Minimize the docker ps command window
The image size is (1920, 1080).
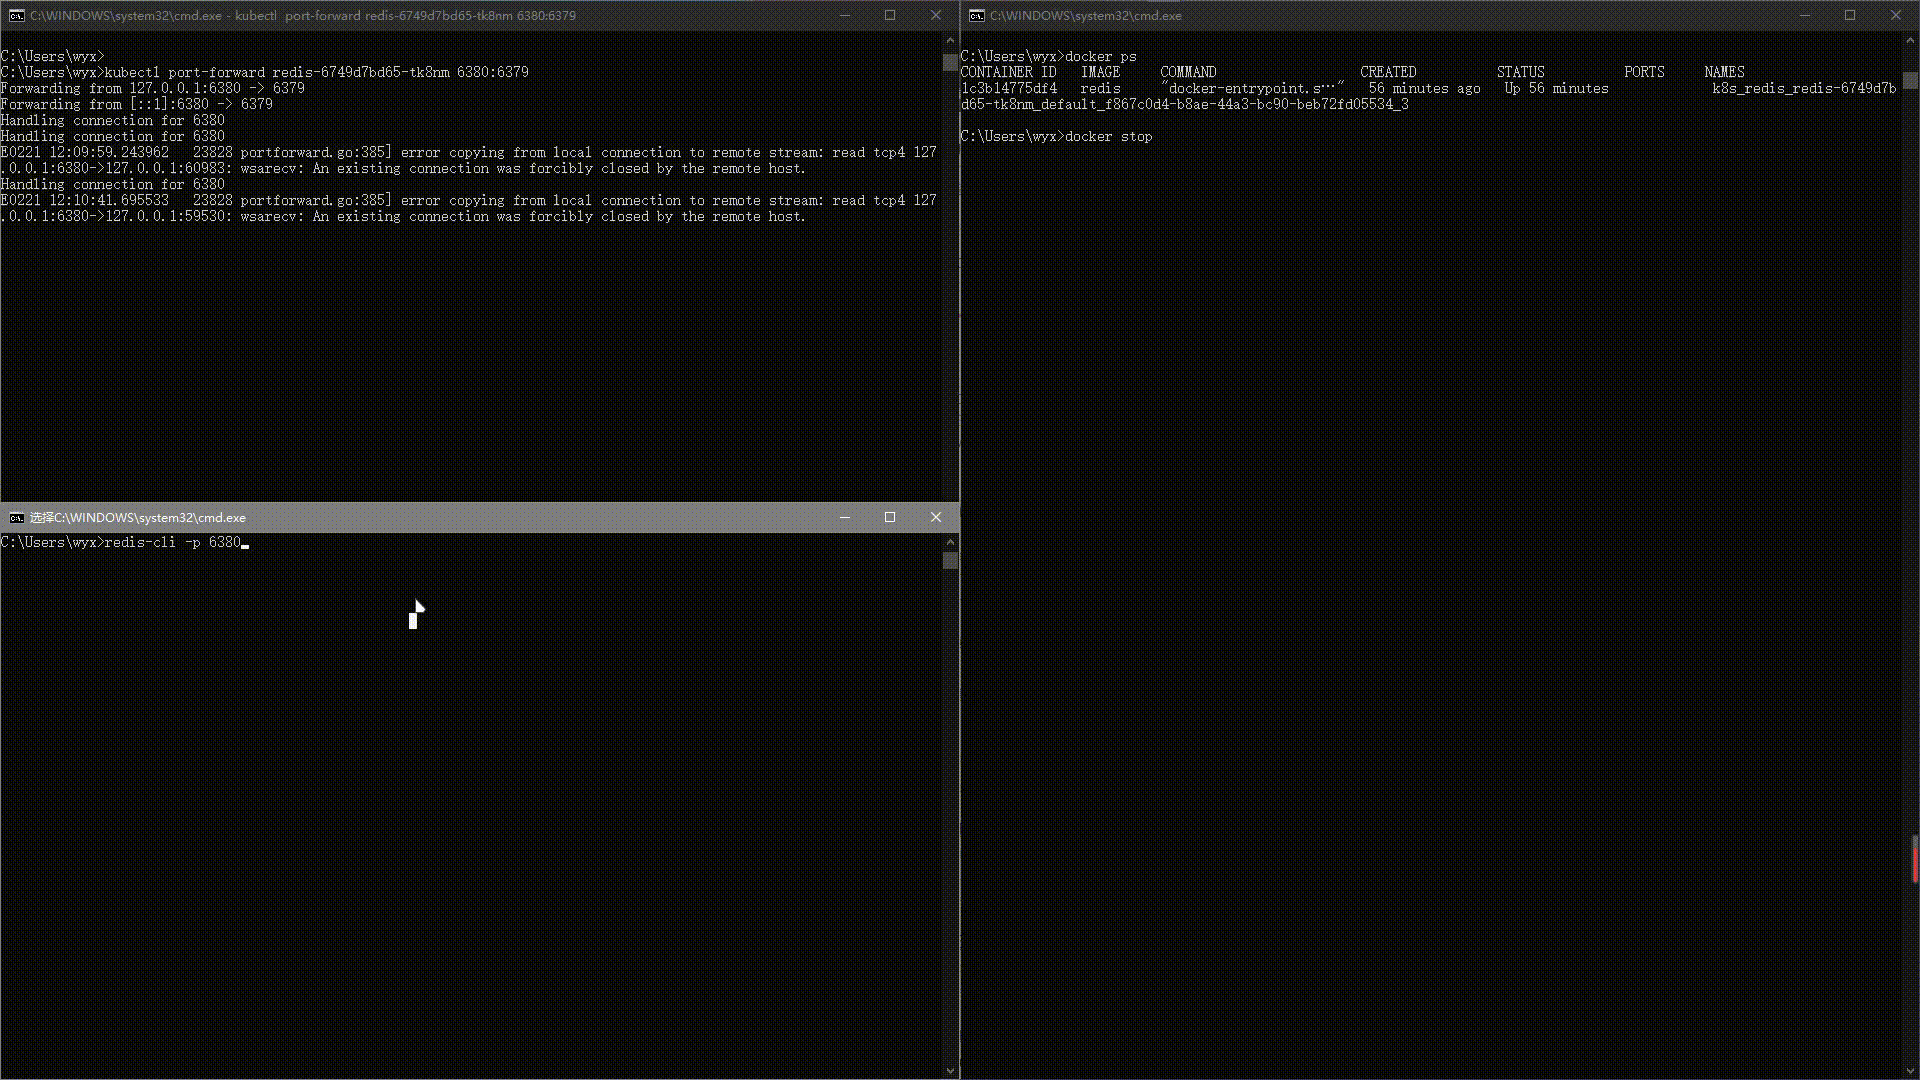coord(1805,15)
